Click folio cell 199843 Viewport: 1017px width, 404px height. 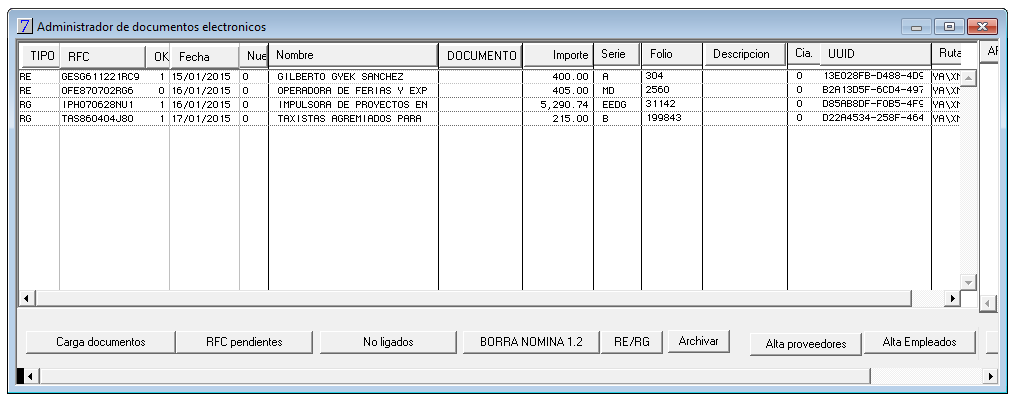(x=664, y=117)
